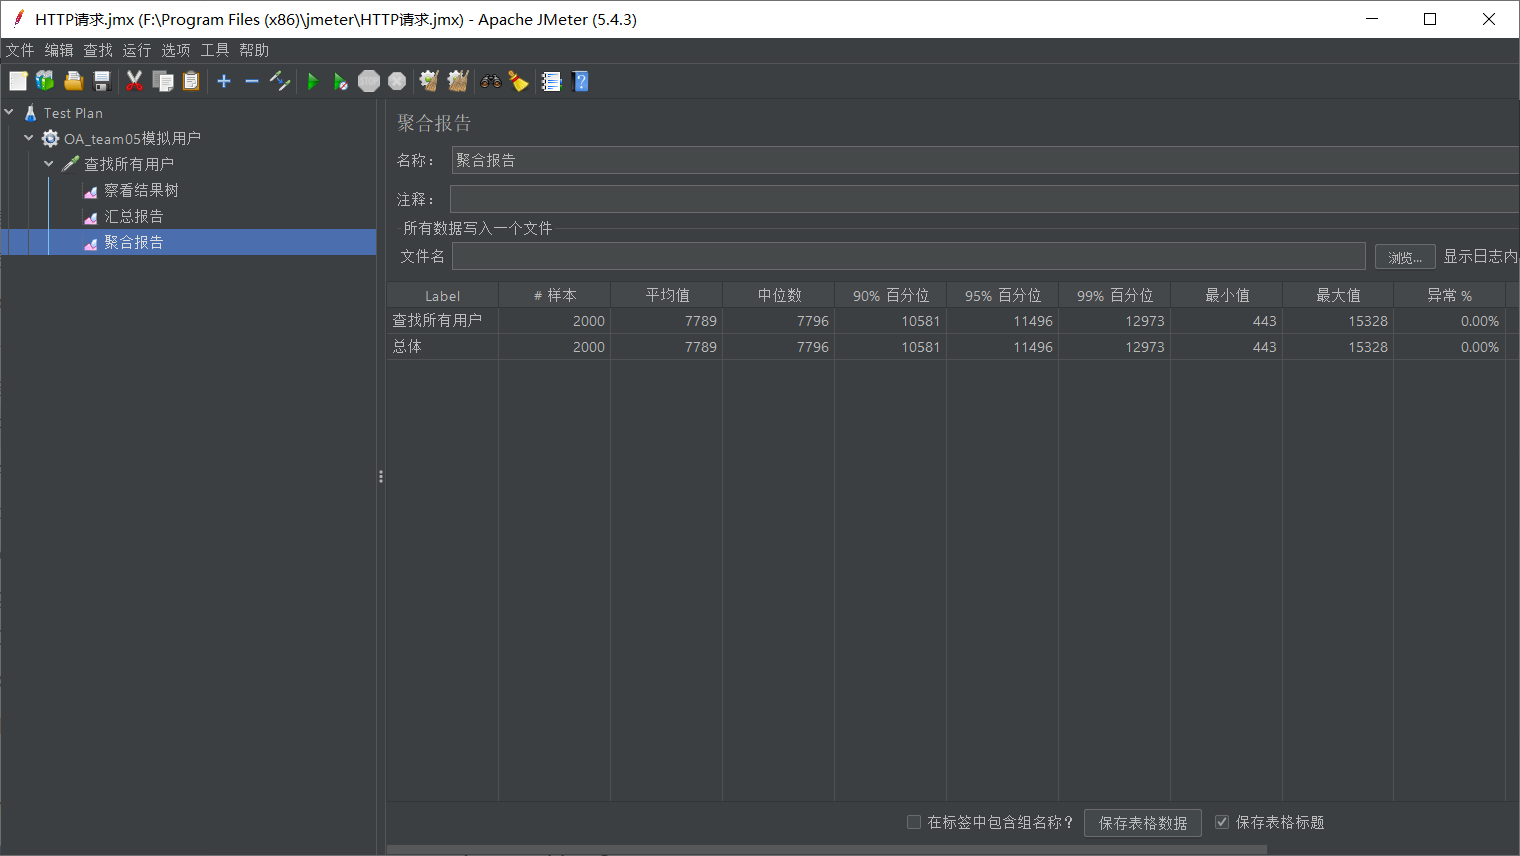
Task: Open the 选项 menu
Action: point(176,50)
